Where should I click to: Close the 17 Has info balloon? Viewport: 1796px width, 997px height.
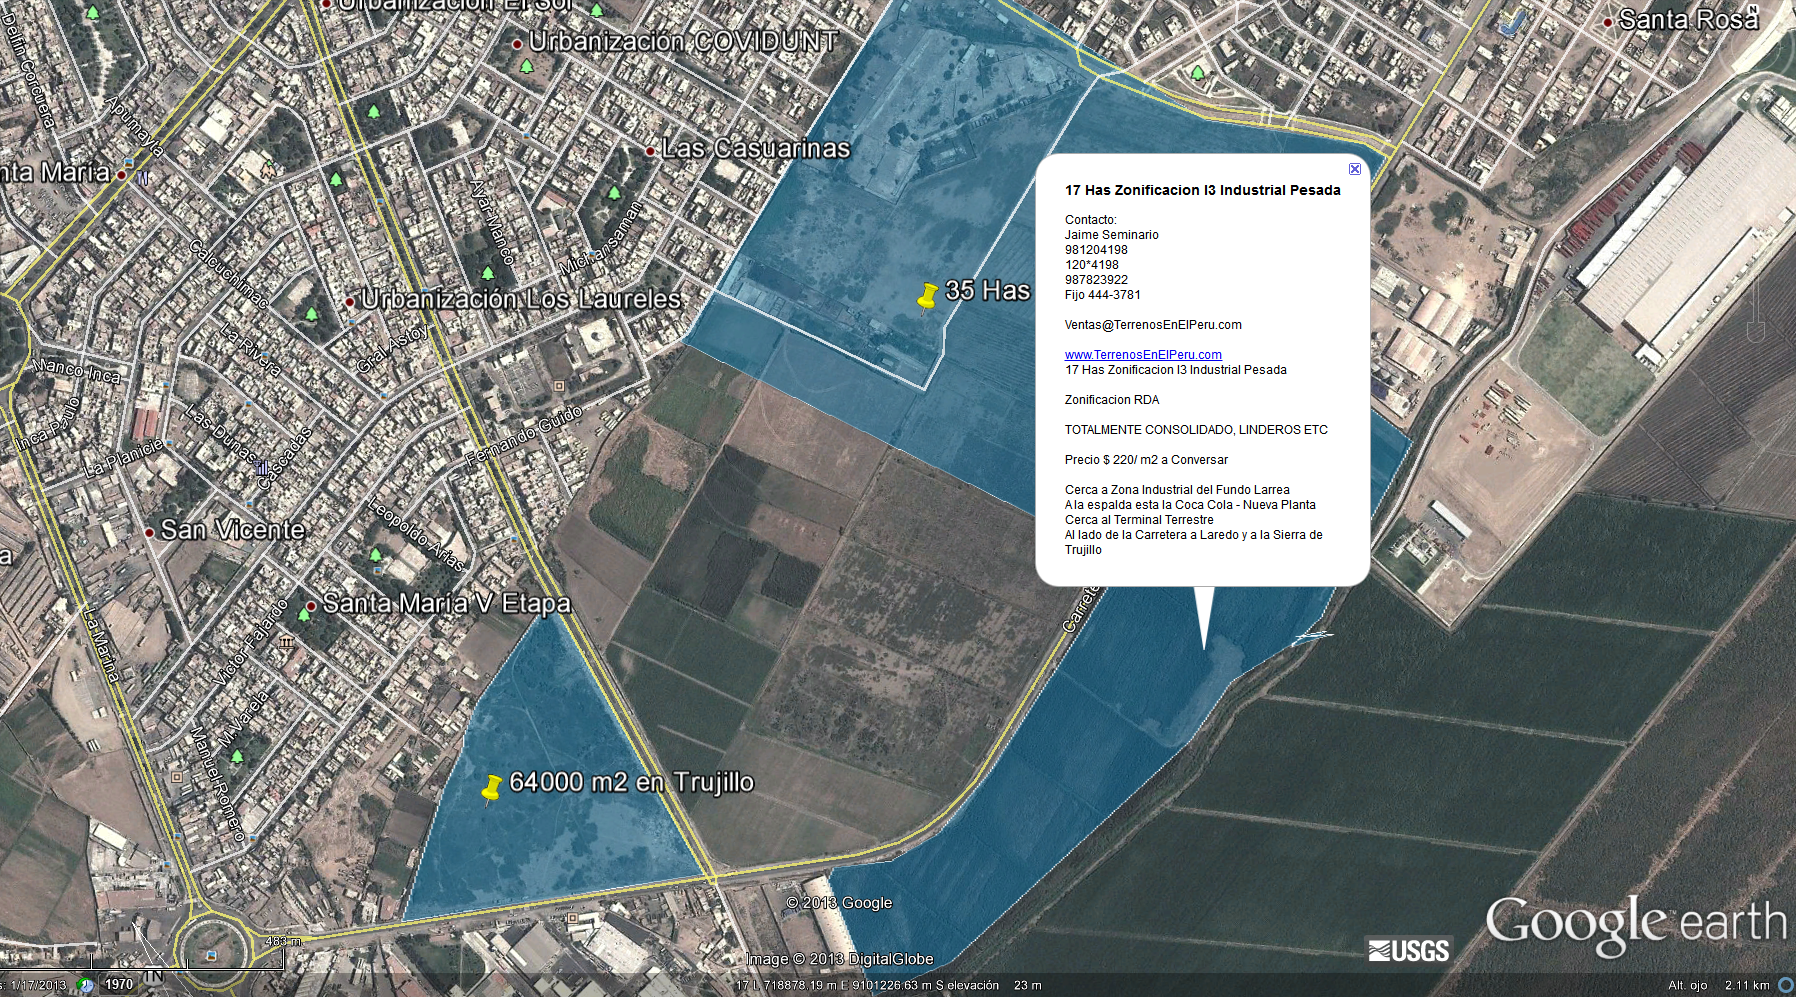[1354, 169]
